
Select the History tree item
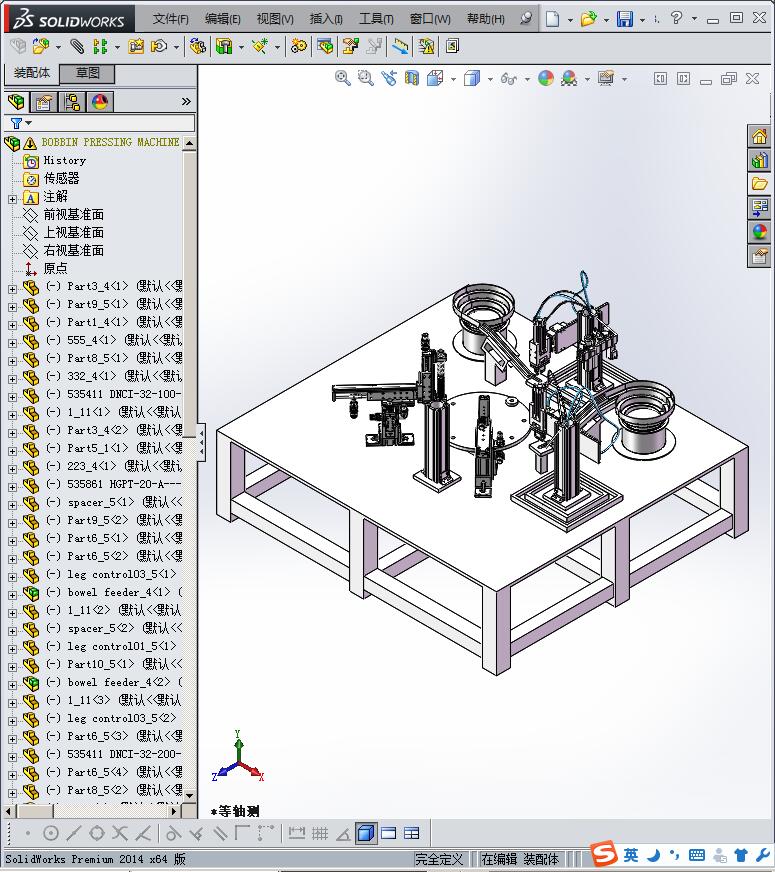[x=64, y=161]
